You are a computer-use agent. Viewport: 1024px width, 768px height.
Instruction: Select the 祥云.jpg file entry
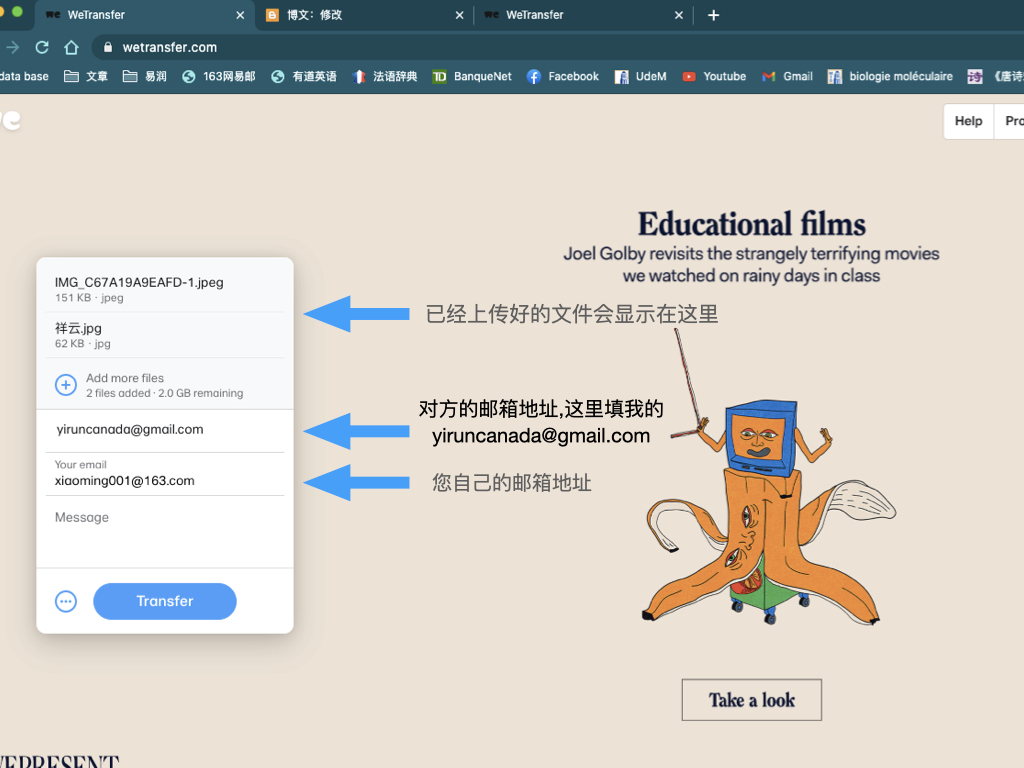point(165,335)
